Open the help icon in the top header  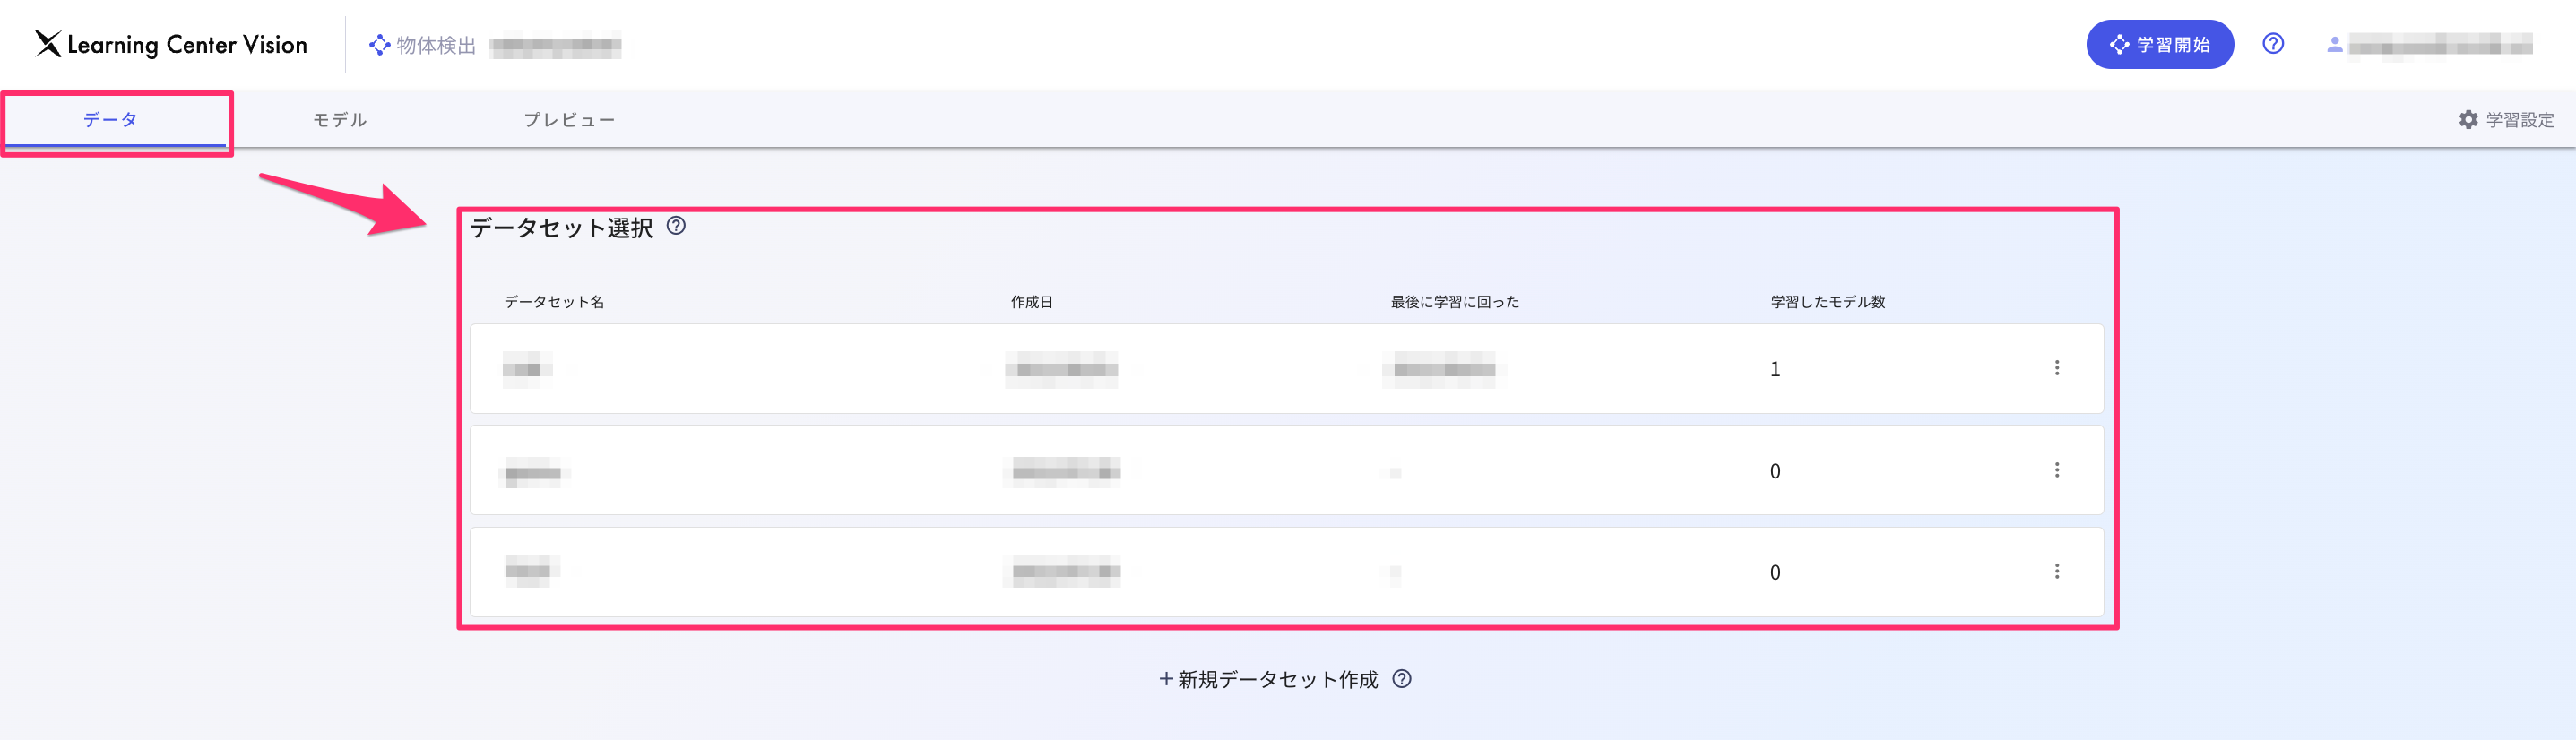point(2272,44)
